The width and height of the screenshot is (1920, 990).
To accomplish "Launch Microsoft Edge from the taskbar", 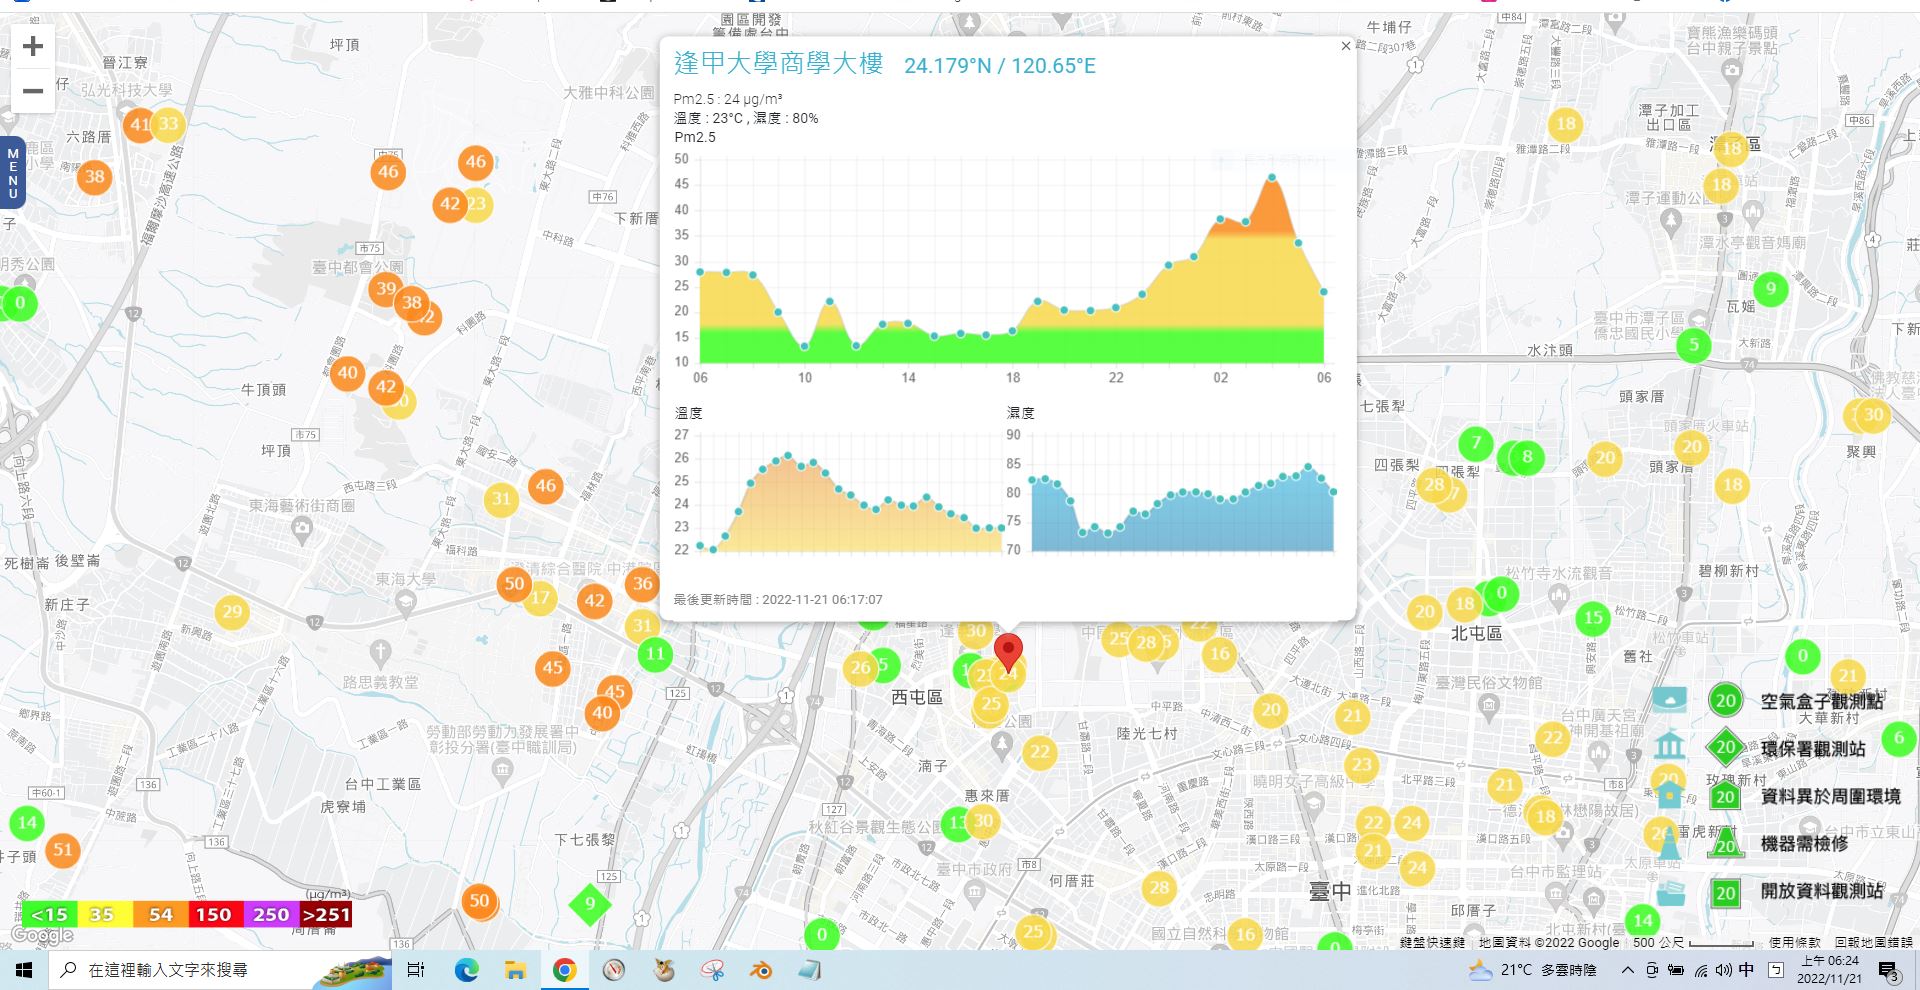I will pos(467,970).
